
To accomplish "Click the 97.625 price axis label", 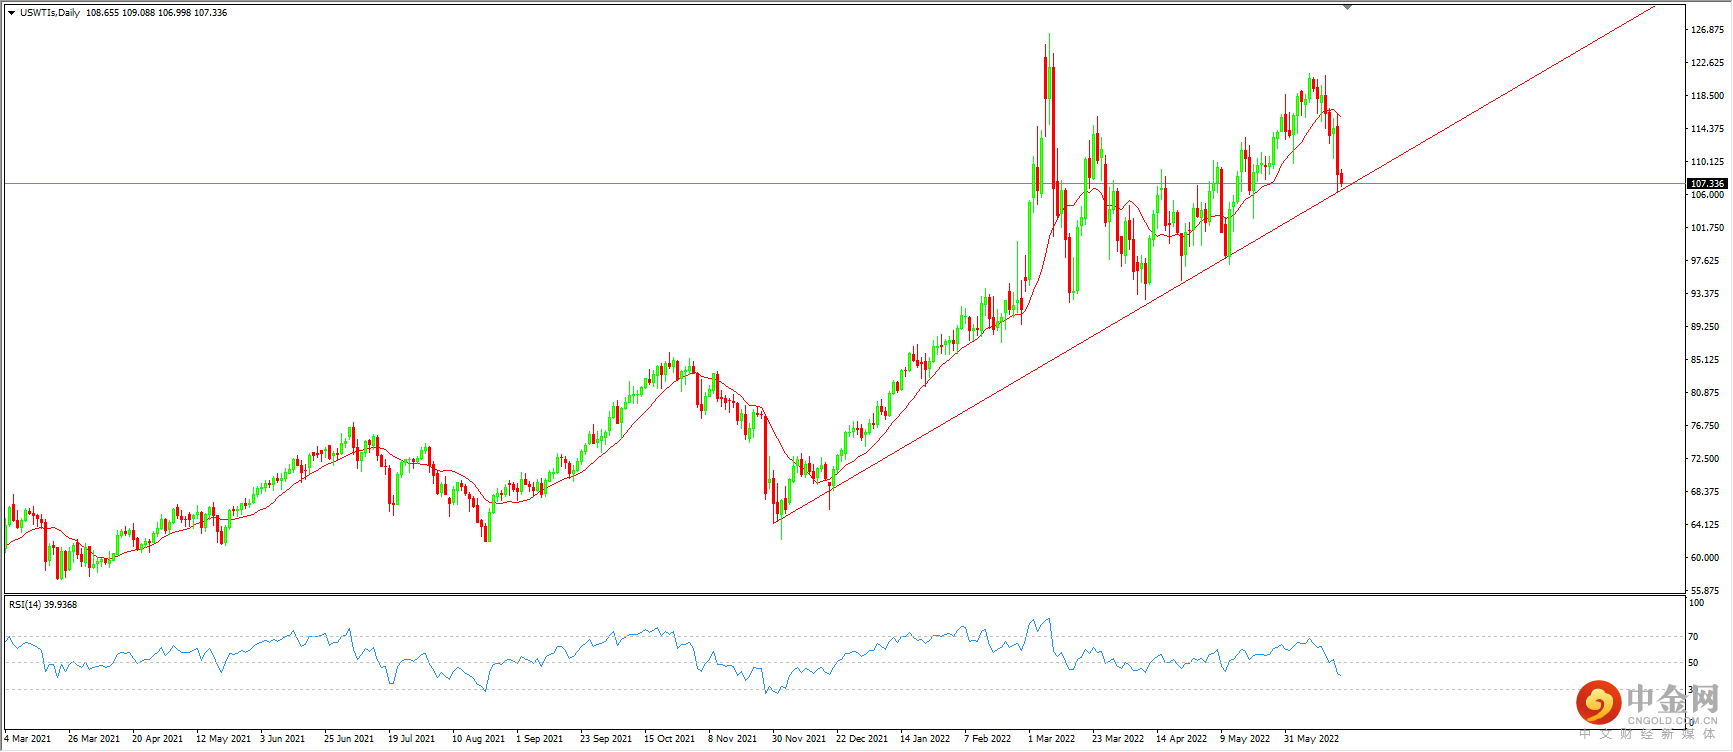I will (x=1705, y=261).
